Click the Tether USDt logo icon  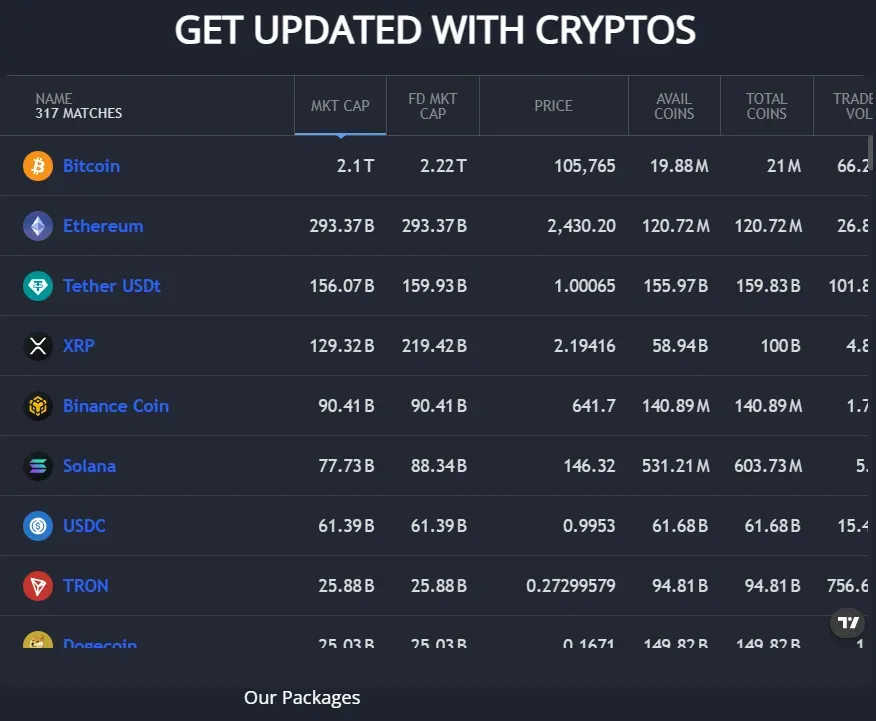click(38, 286)
